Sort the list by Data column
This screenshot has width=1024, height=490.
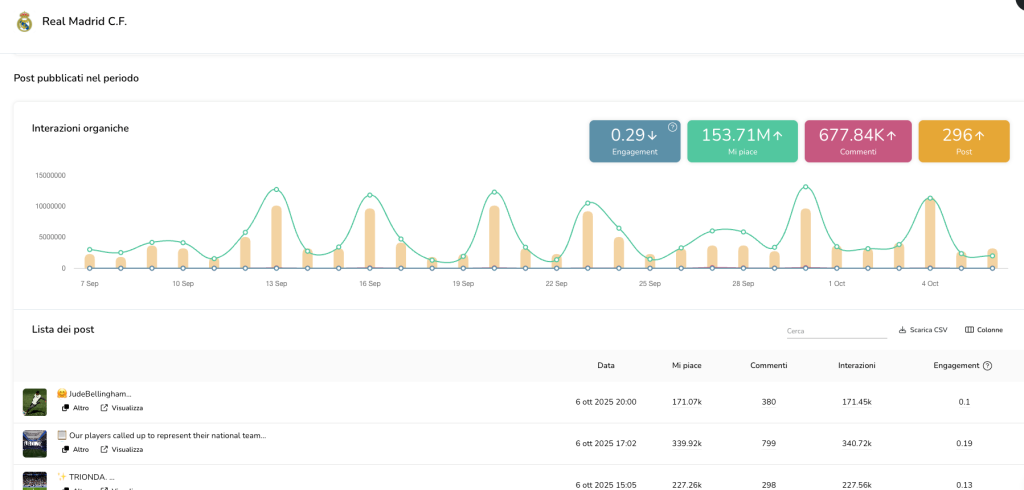click(x=605, y=366)
